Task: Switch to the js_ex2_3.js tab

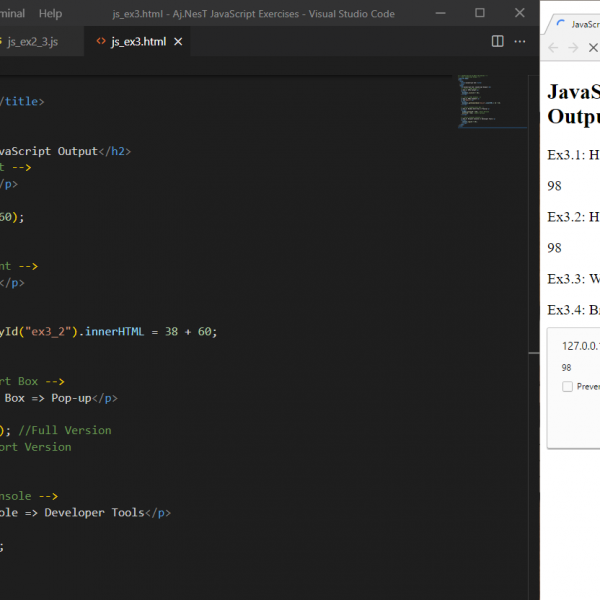Action: pos(32,42)
